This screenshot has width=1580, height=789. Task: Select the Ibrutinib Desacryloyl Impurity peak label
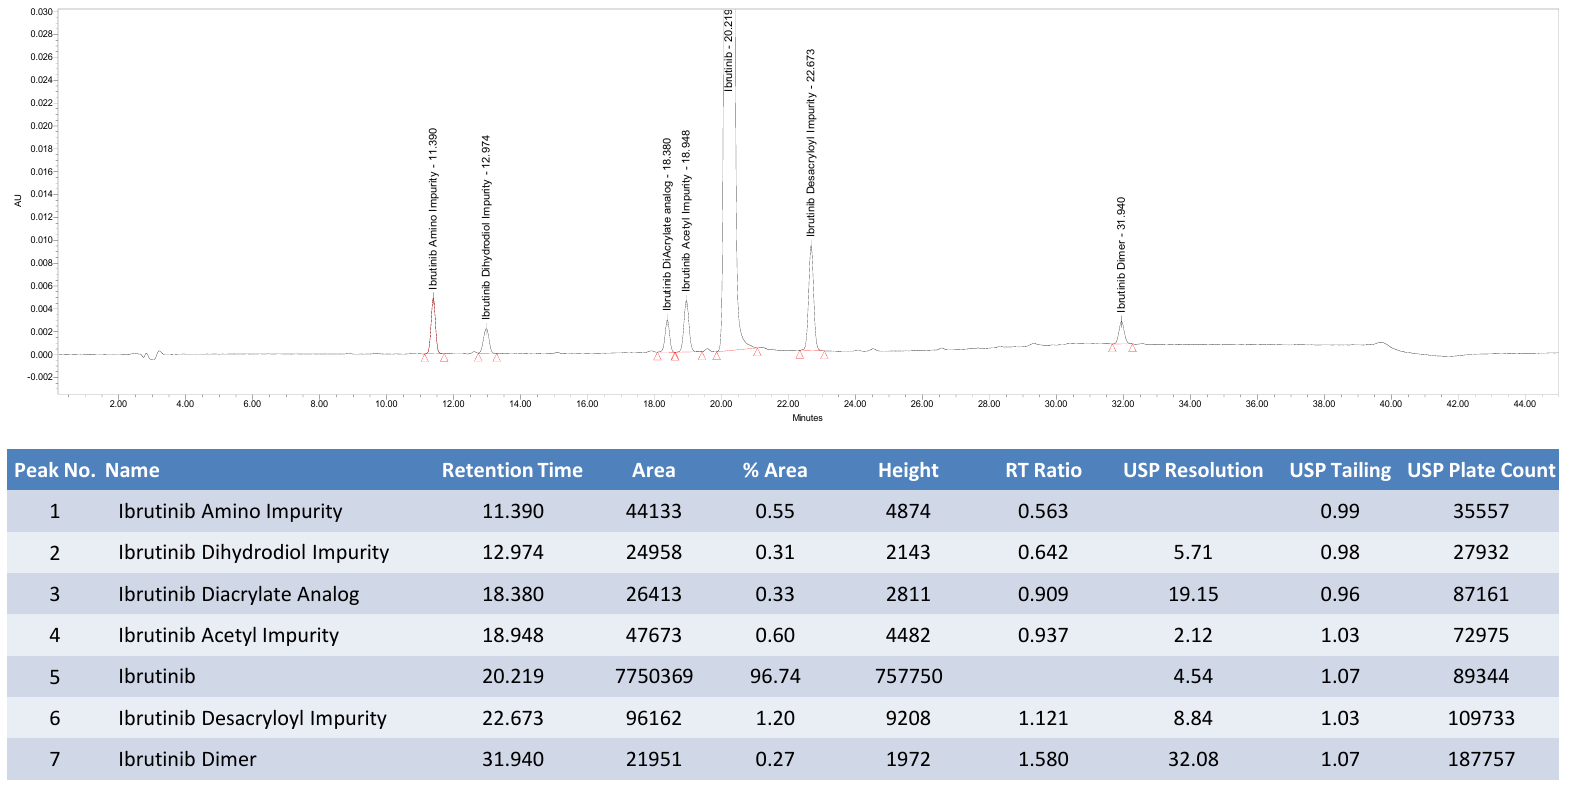click(811, 142)
